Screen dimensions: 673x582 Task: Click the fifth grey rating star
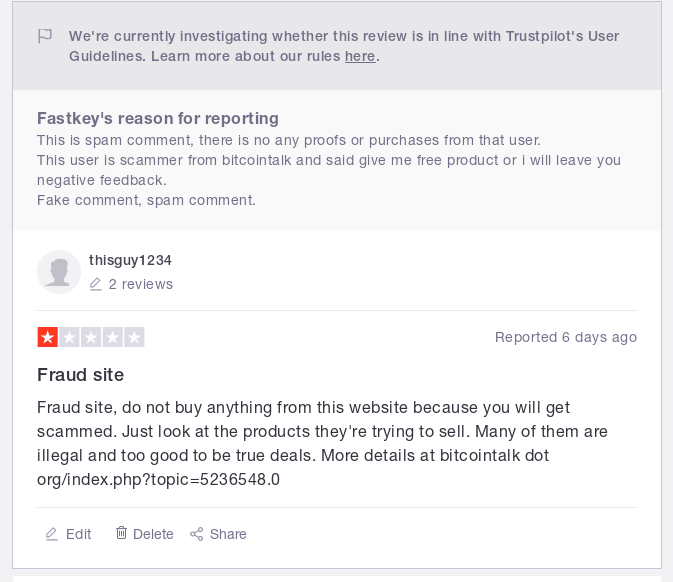pos(134,337)
